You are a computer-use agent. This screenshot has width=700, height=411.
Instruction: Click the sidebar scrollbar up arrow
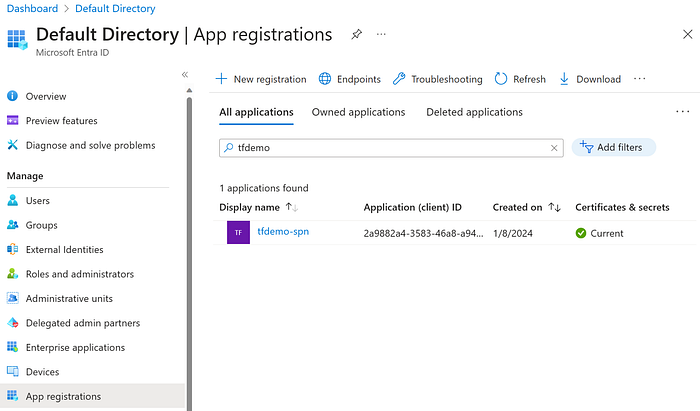coord(189,90)
